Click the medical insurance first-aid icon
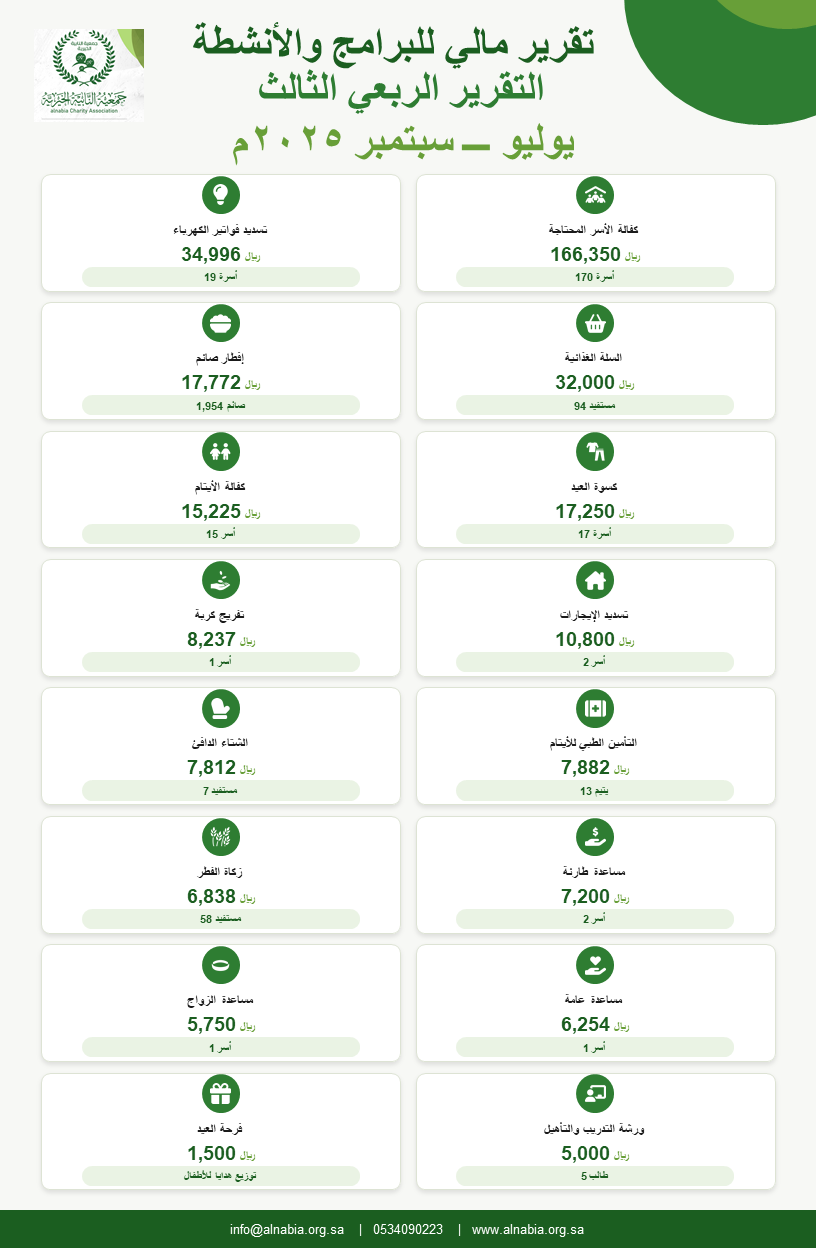 coord(595,708)
